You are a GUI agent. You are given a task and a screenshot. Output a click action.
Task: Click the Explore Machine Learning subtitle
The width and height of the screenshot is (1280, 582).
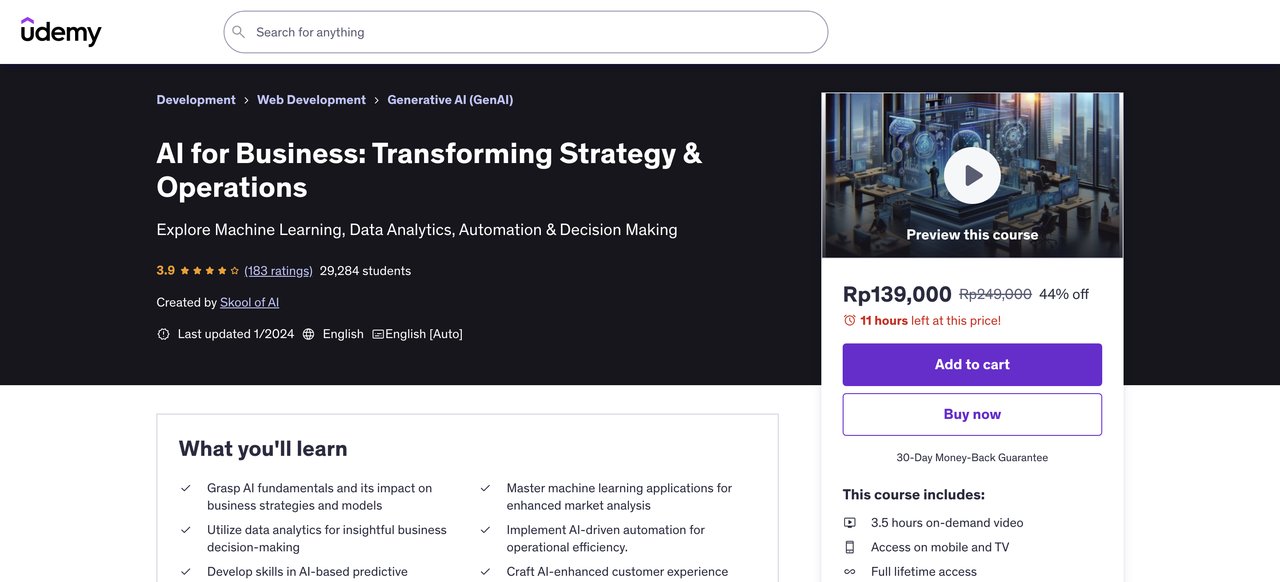click(417, 230)
